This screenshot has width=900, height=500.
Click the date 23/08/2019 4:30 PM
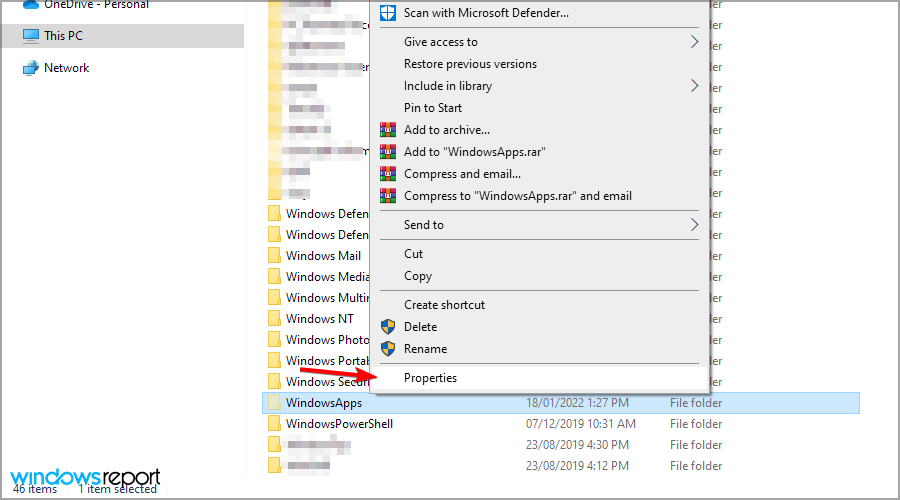pos(577,445)
